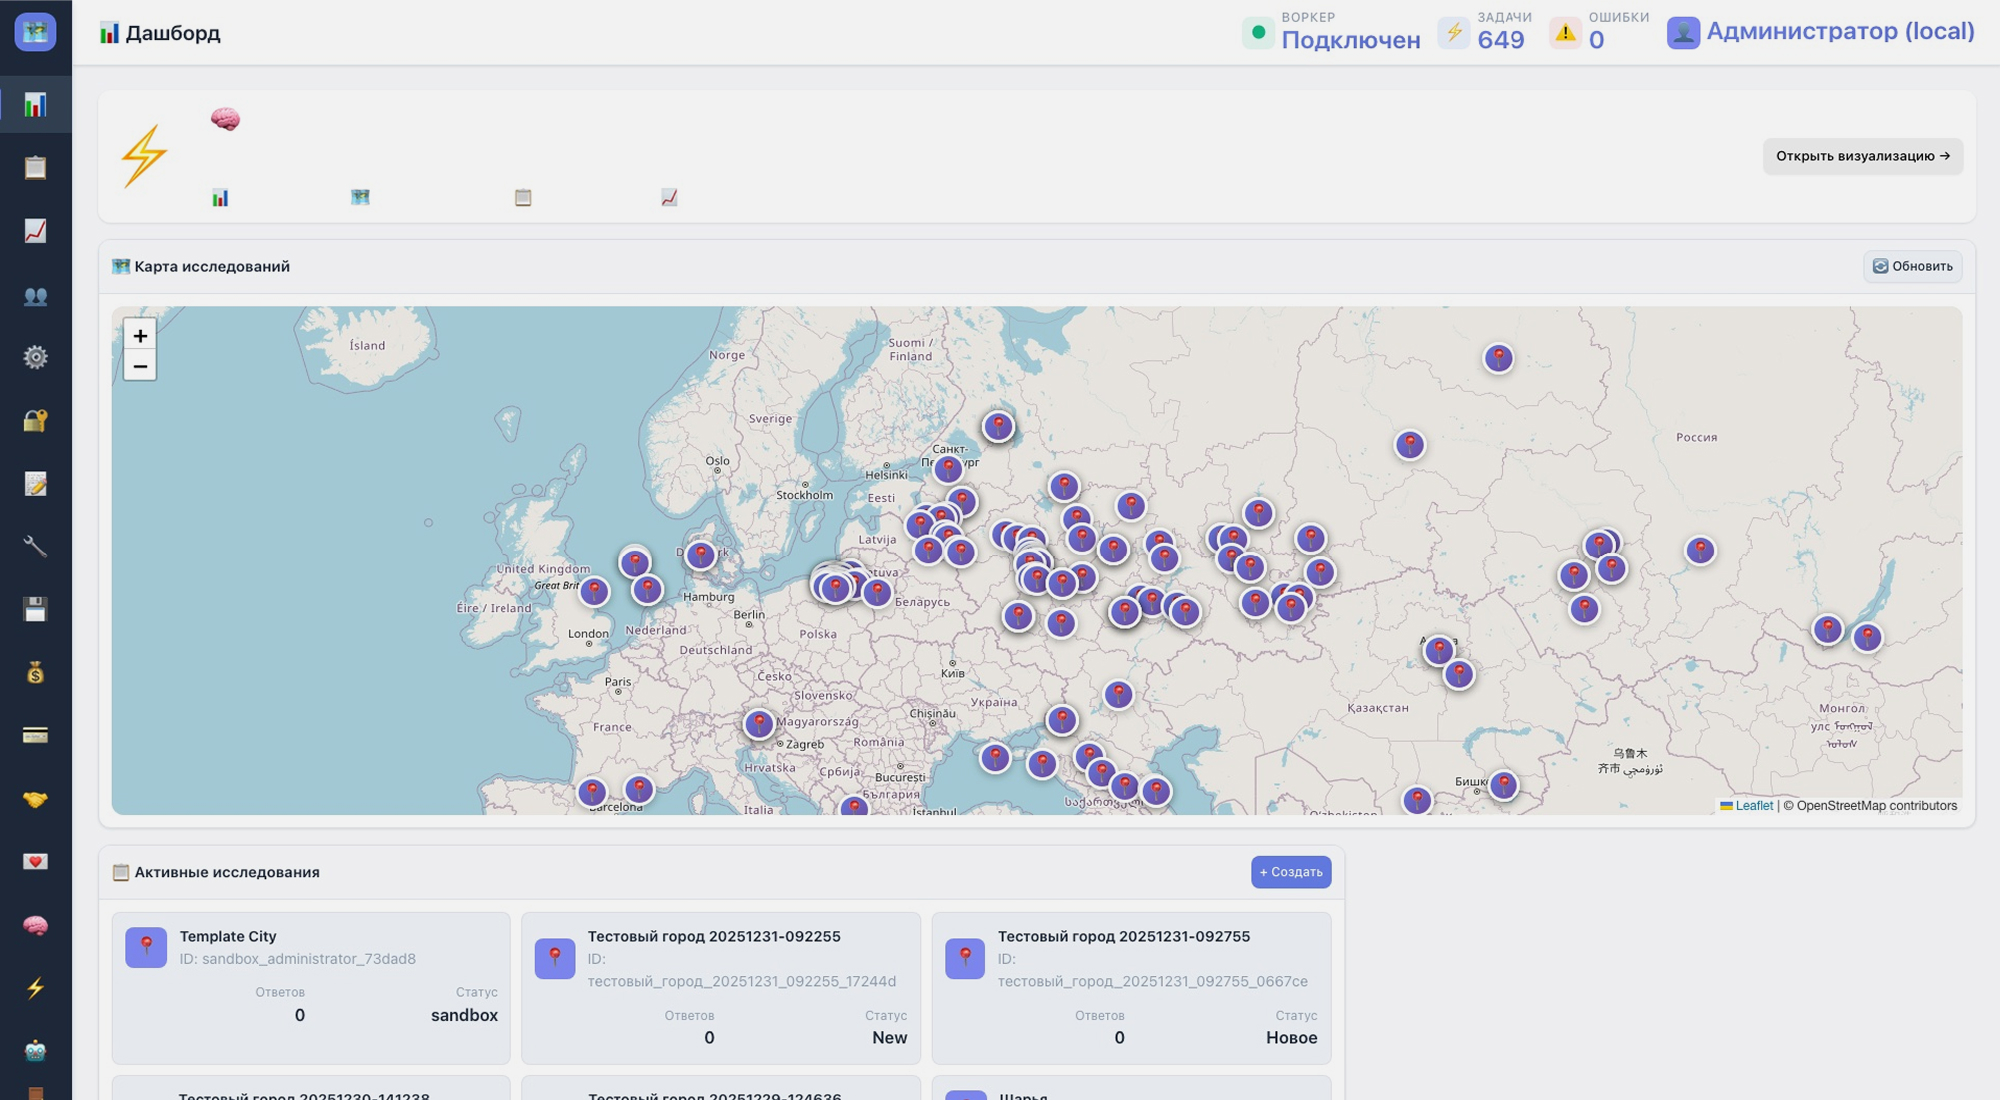Open the floppy disk sidebar icon
2000x1100 pixels.
pos(35,609)
